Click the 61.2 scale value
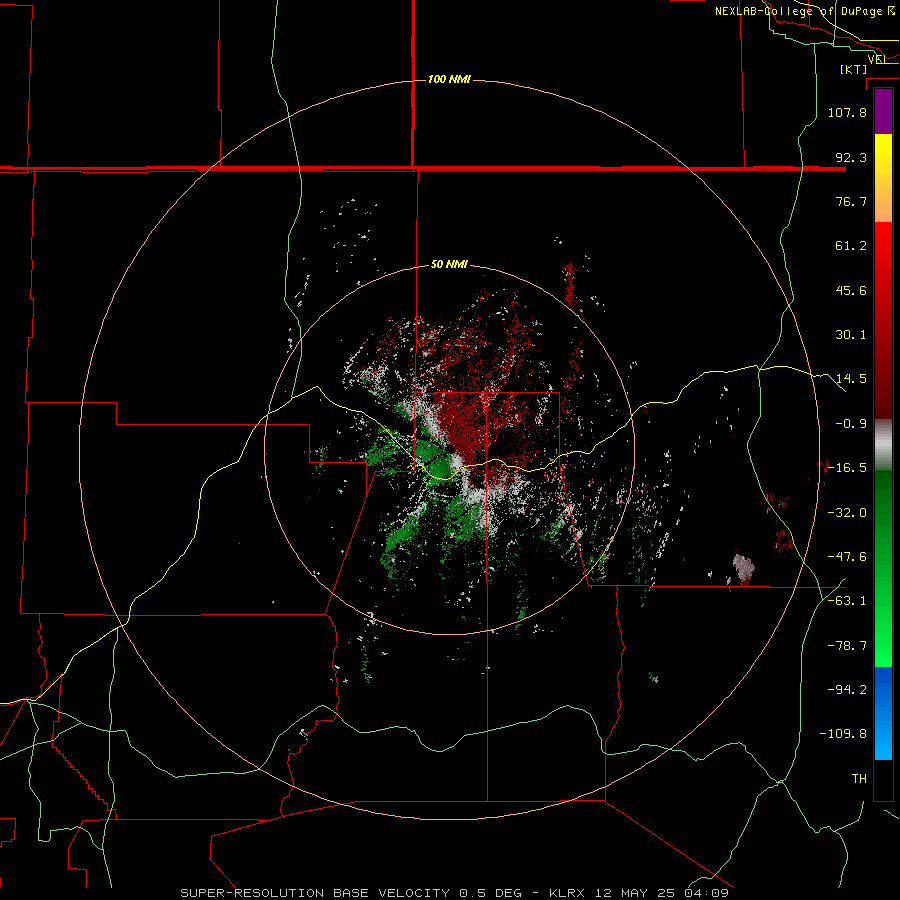The image size is (900, 900). (x=851, y=246)
